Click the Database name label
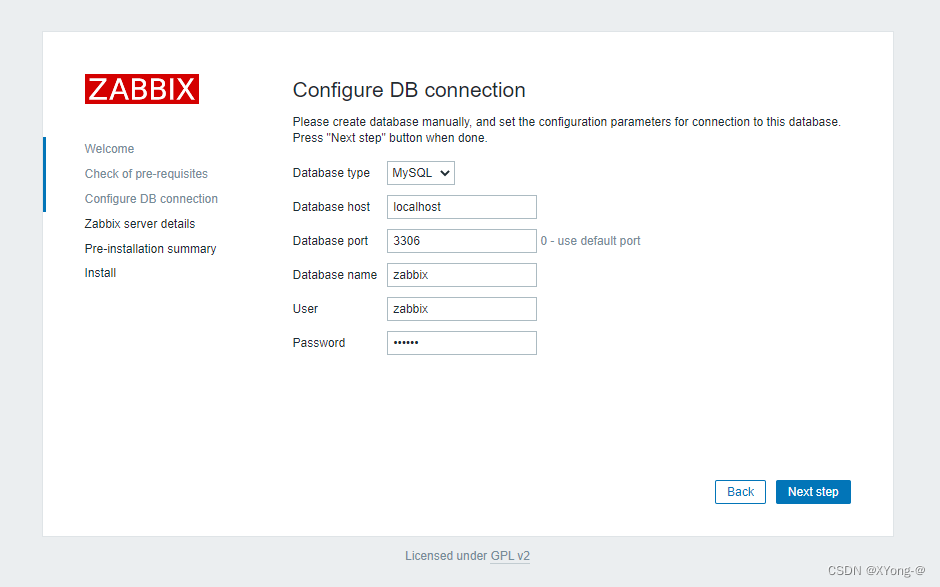Screen dimensions: 940x587 (x=335, y=275)
